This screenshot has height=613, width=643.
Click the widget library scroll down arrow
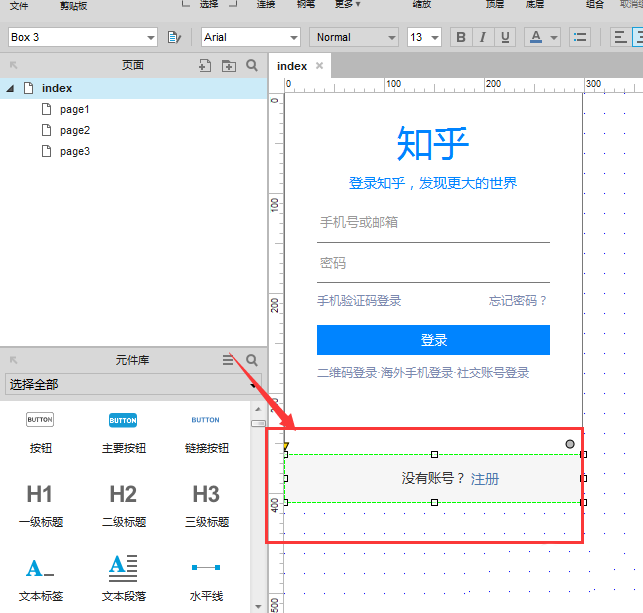pyautogui.click(x=258, y=606)
